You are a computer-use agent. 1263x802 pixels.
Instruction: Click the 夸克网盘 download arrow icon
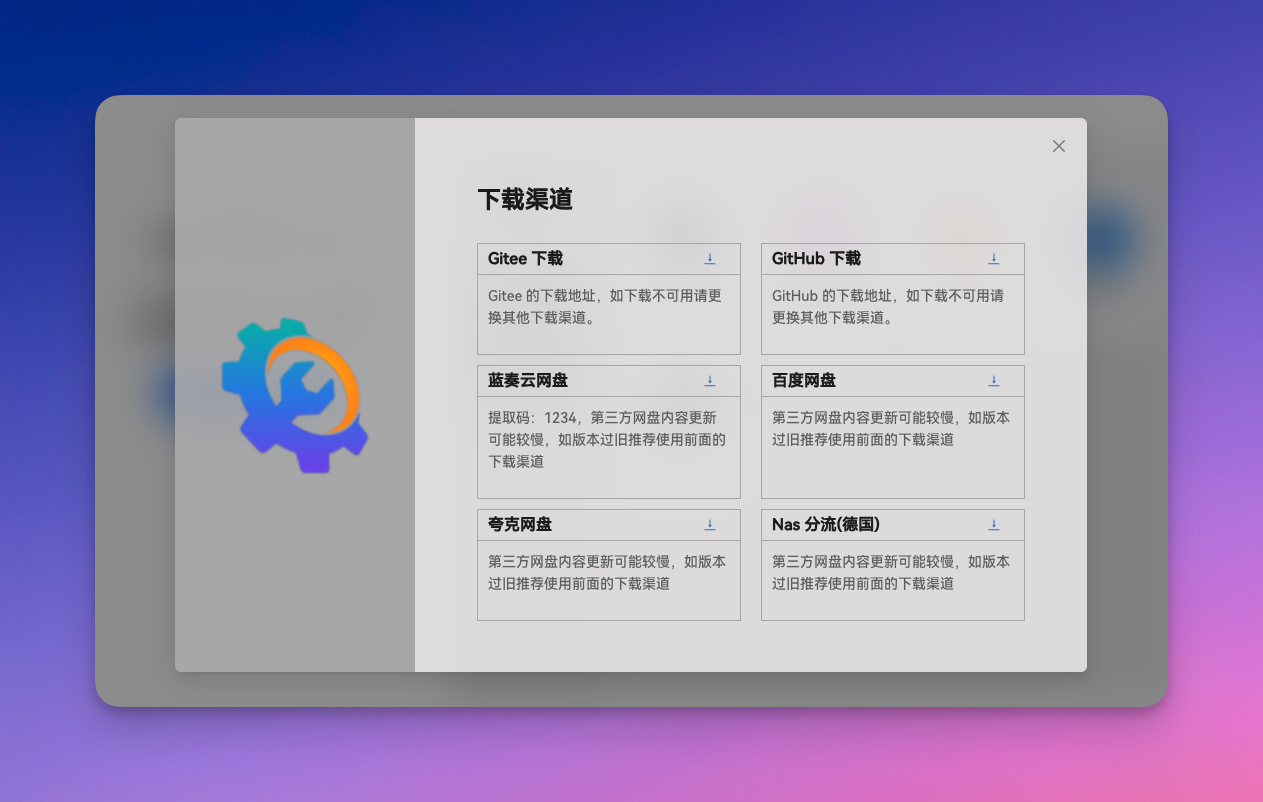710,524
